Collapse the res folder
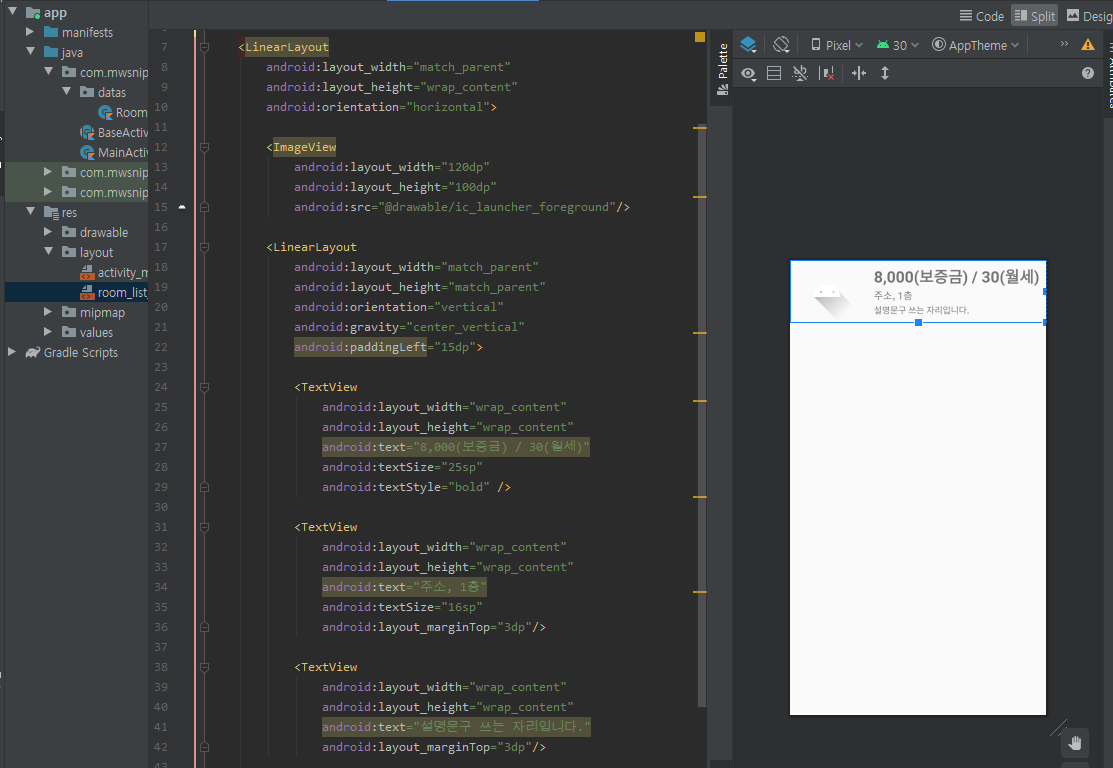Viewport: 1113px width, 768px height. pyautogui.click(x=31, y=212)
